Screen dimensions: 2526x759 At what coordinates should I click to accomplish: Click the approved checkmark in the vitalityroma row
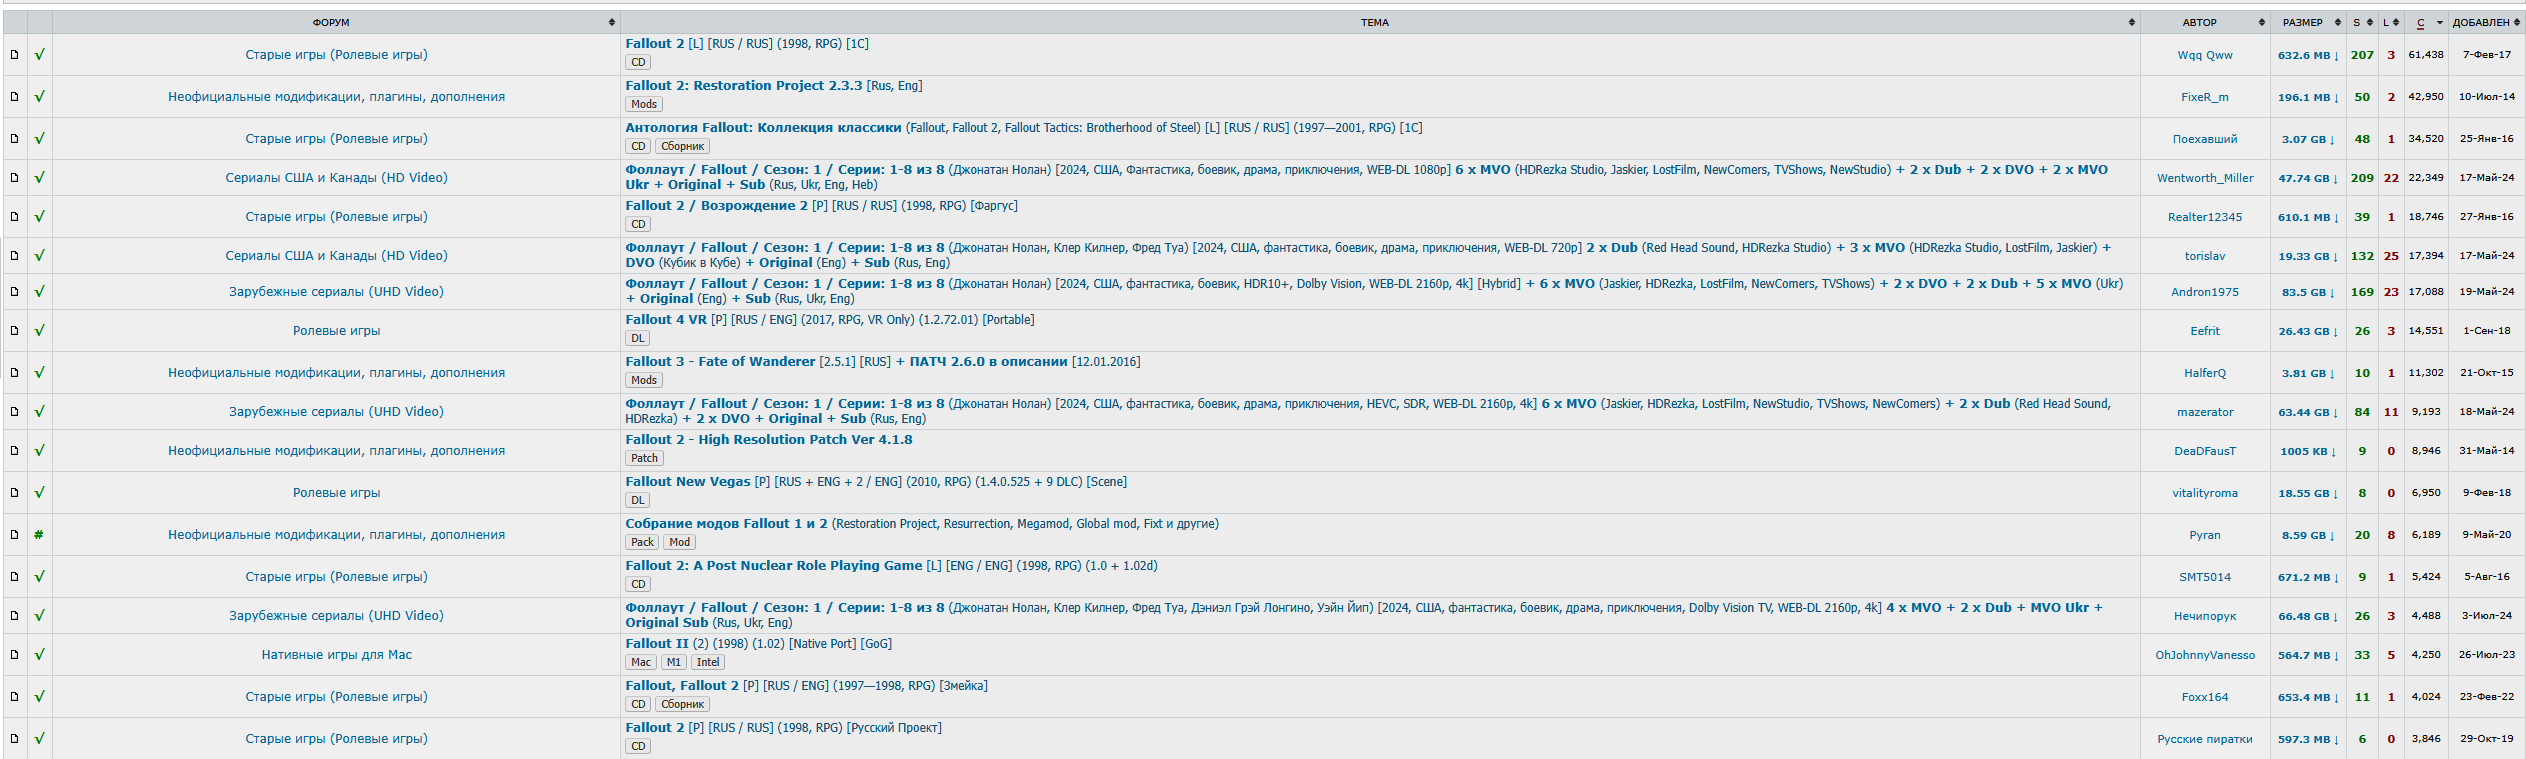coord(39,493)
